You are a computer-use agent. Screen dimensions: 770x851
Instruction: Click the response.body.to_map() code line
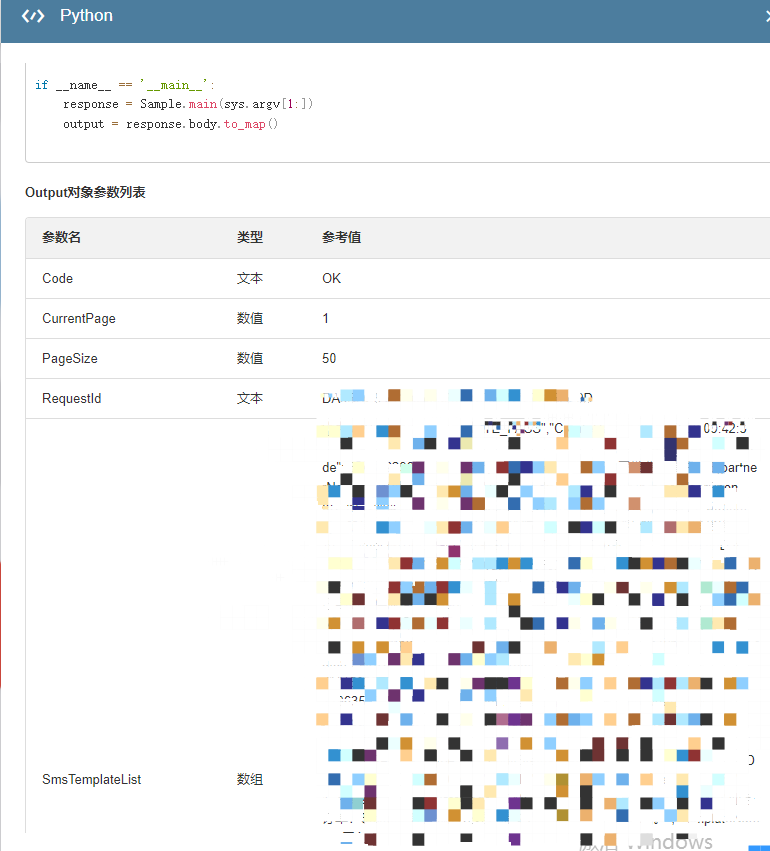[x=170, y=124]
